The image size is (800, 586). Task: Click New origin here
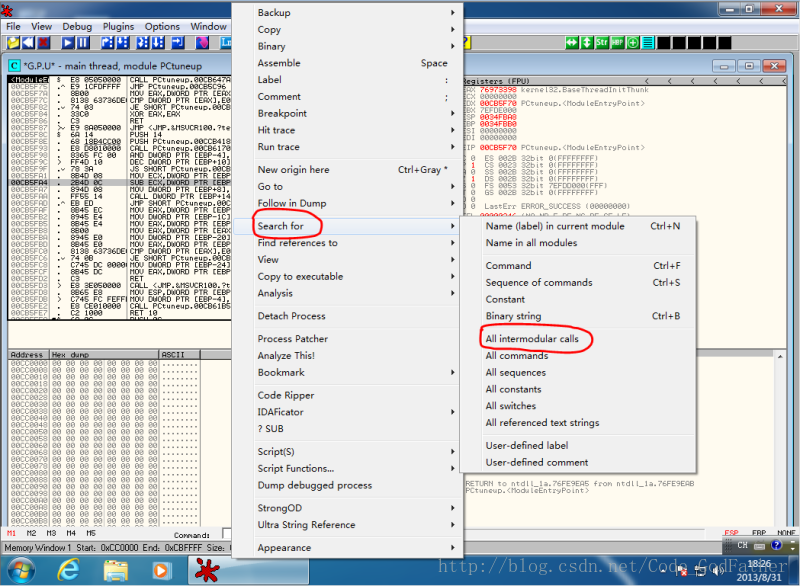coord(293,170)
